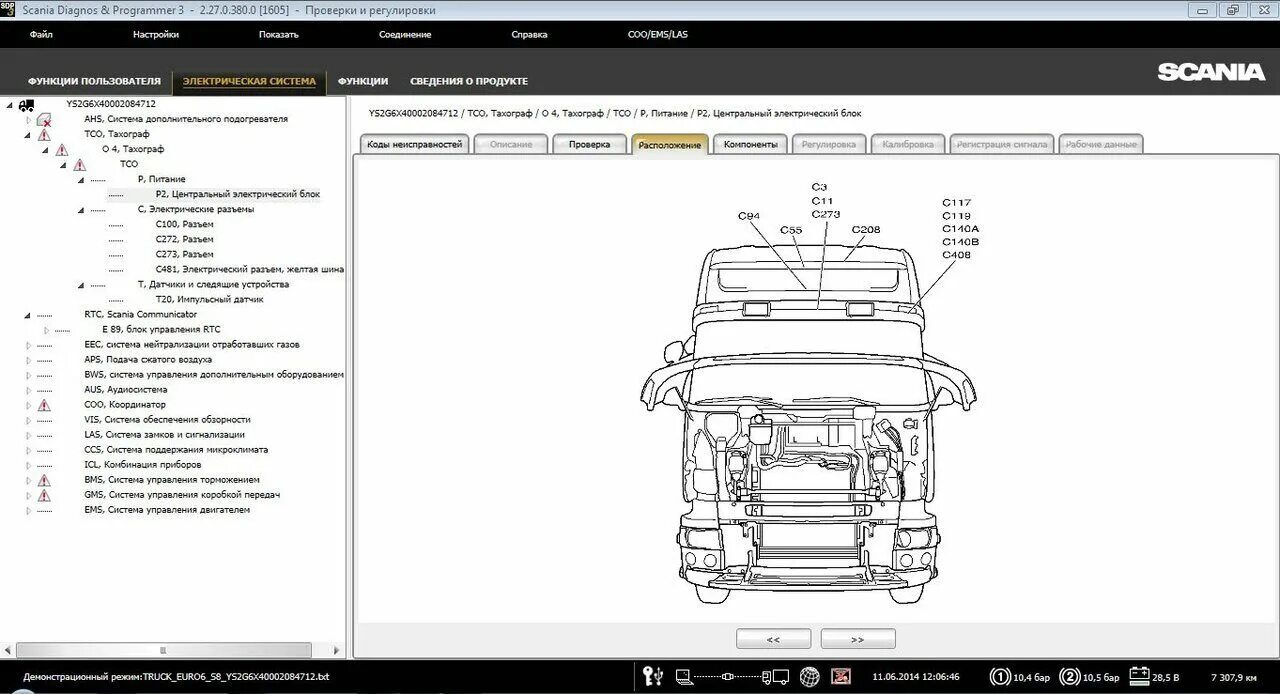Click the AHS heater box icon with red cross

[x=44, y=119]
